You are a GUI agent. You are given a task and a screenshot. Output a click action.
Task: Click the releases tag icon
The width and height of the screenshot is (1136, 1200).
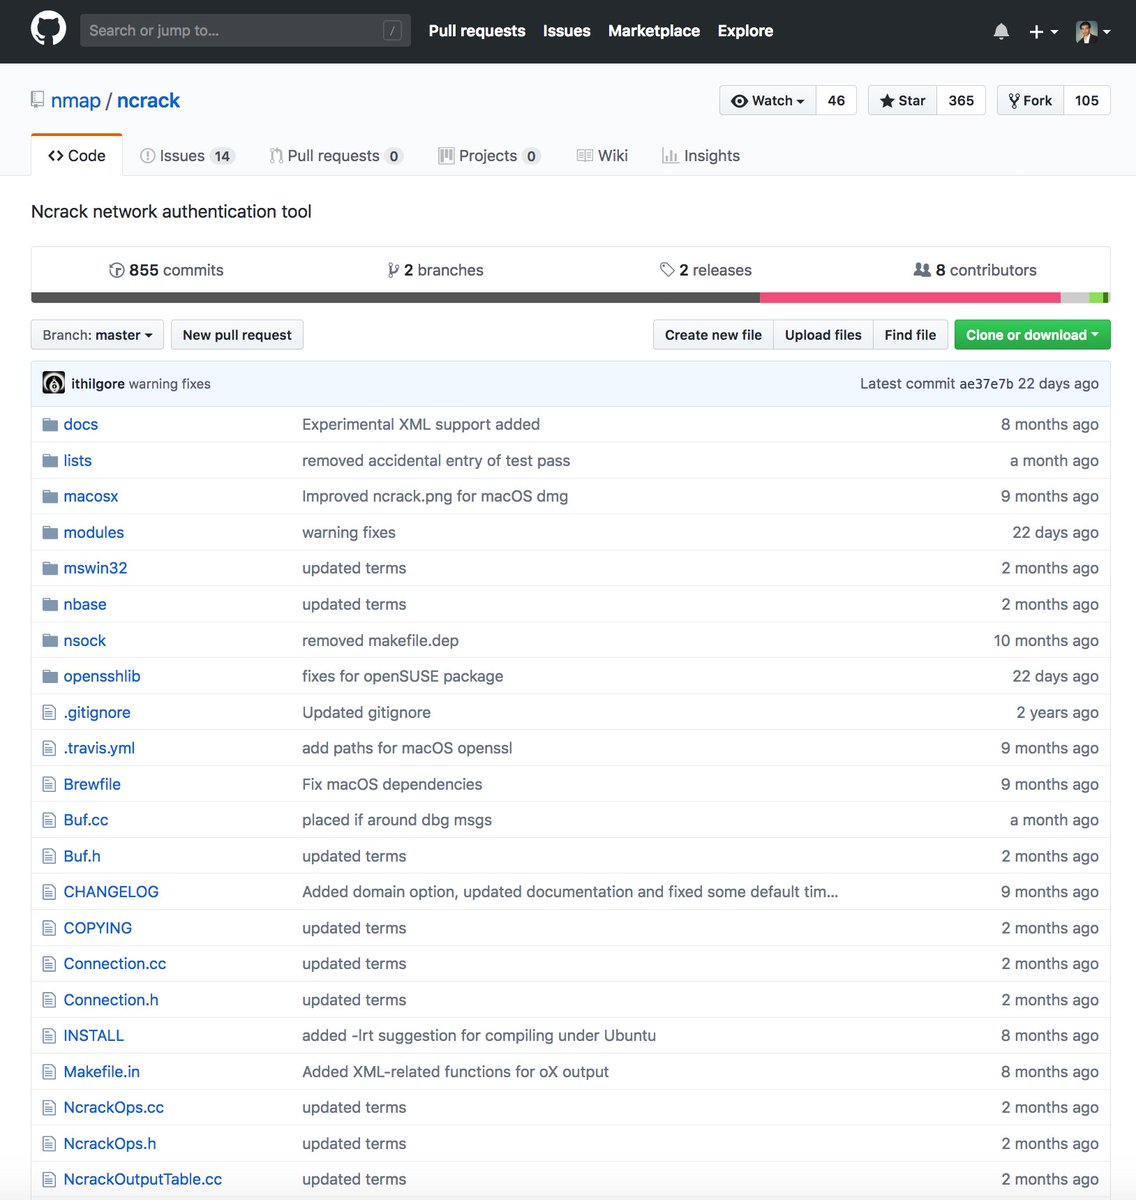[x=667, y=270]
